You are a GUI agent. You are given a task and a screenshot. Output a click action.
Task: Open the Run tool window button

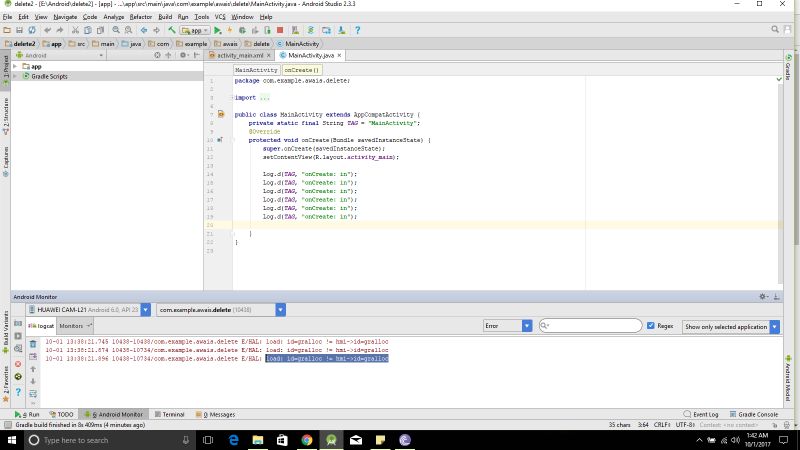(x=27, y=414)
